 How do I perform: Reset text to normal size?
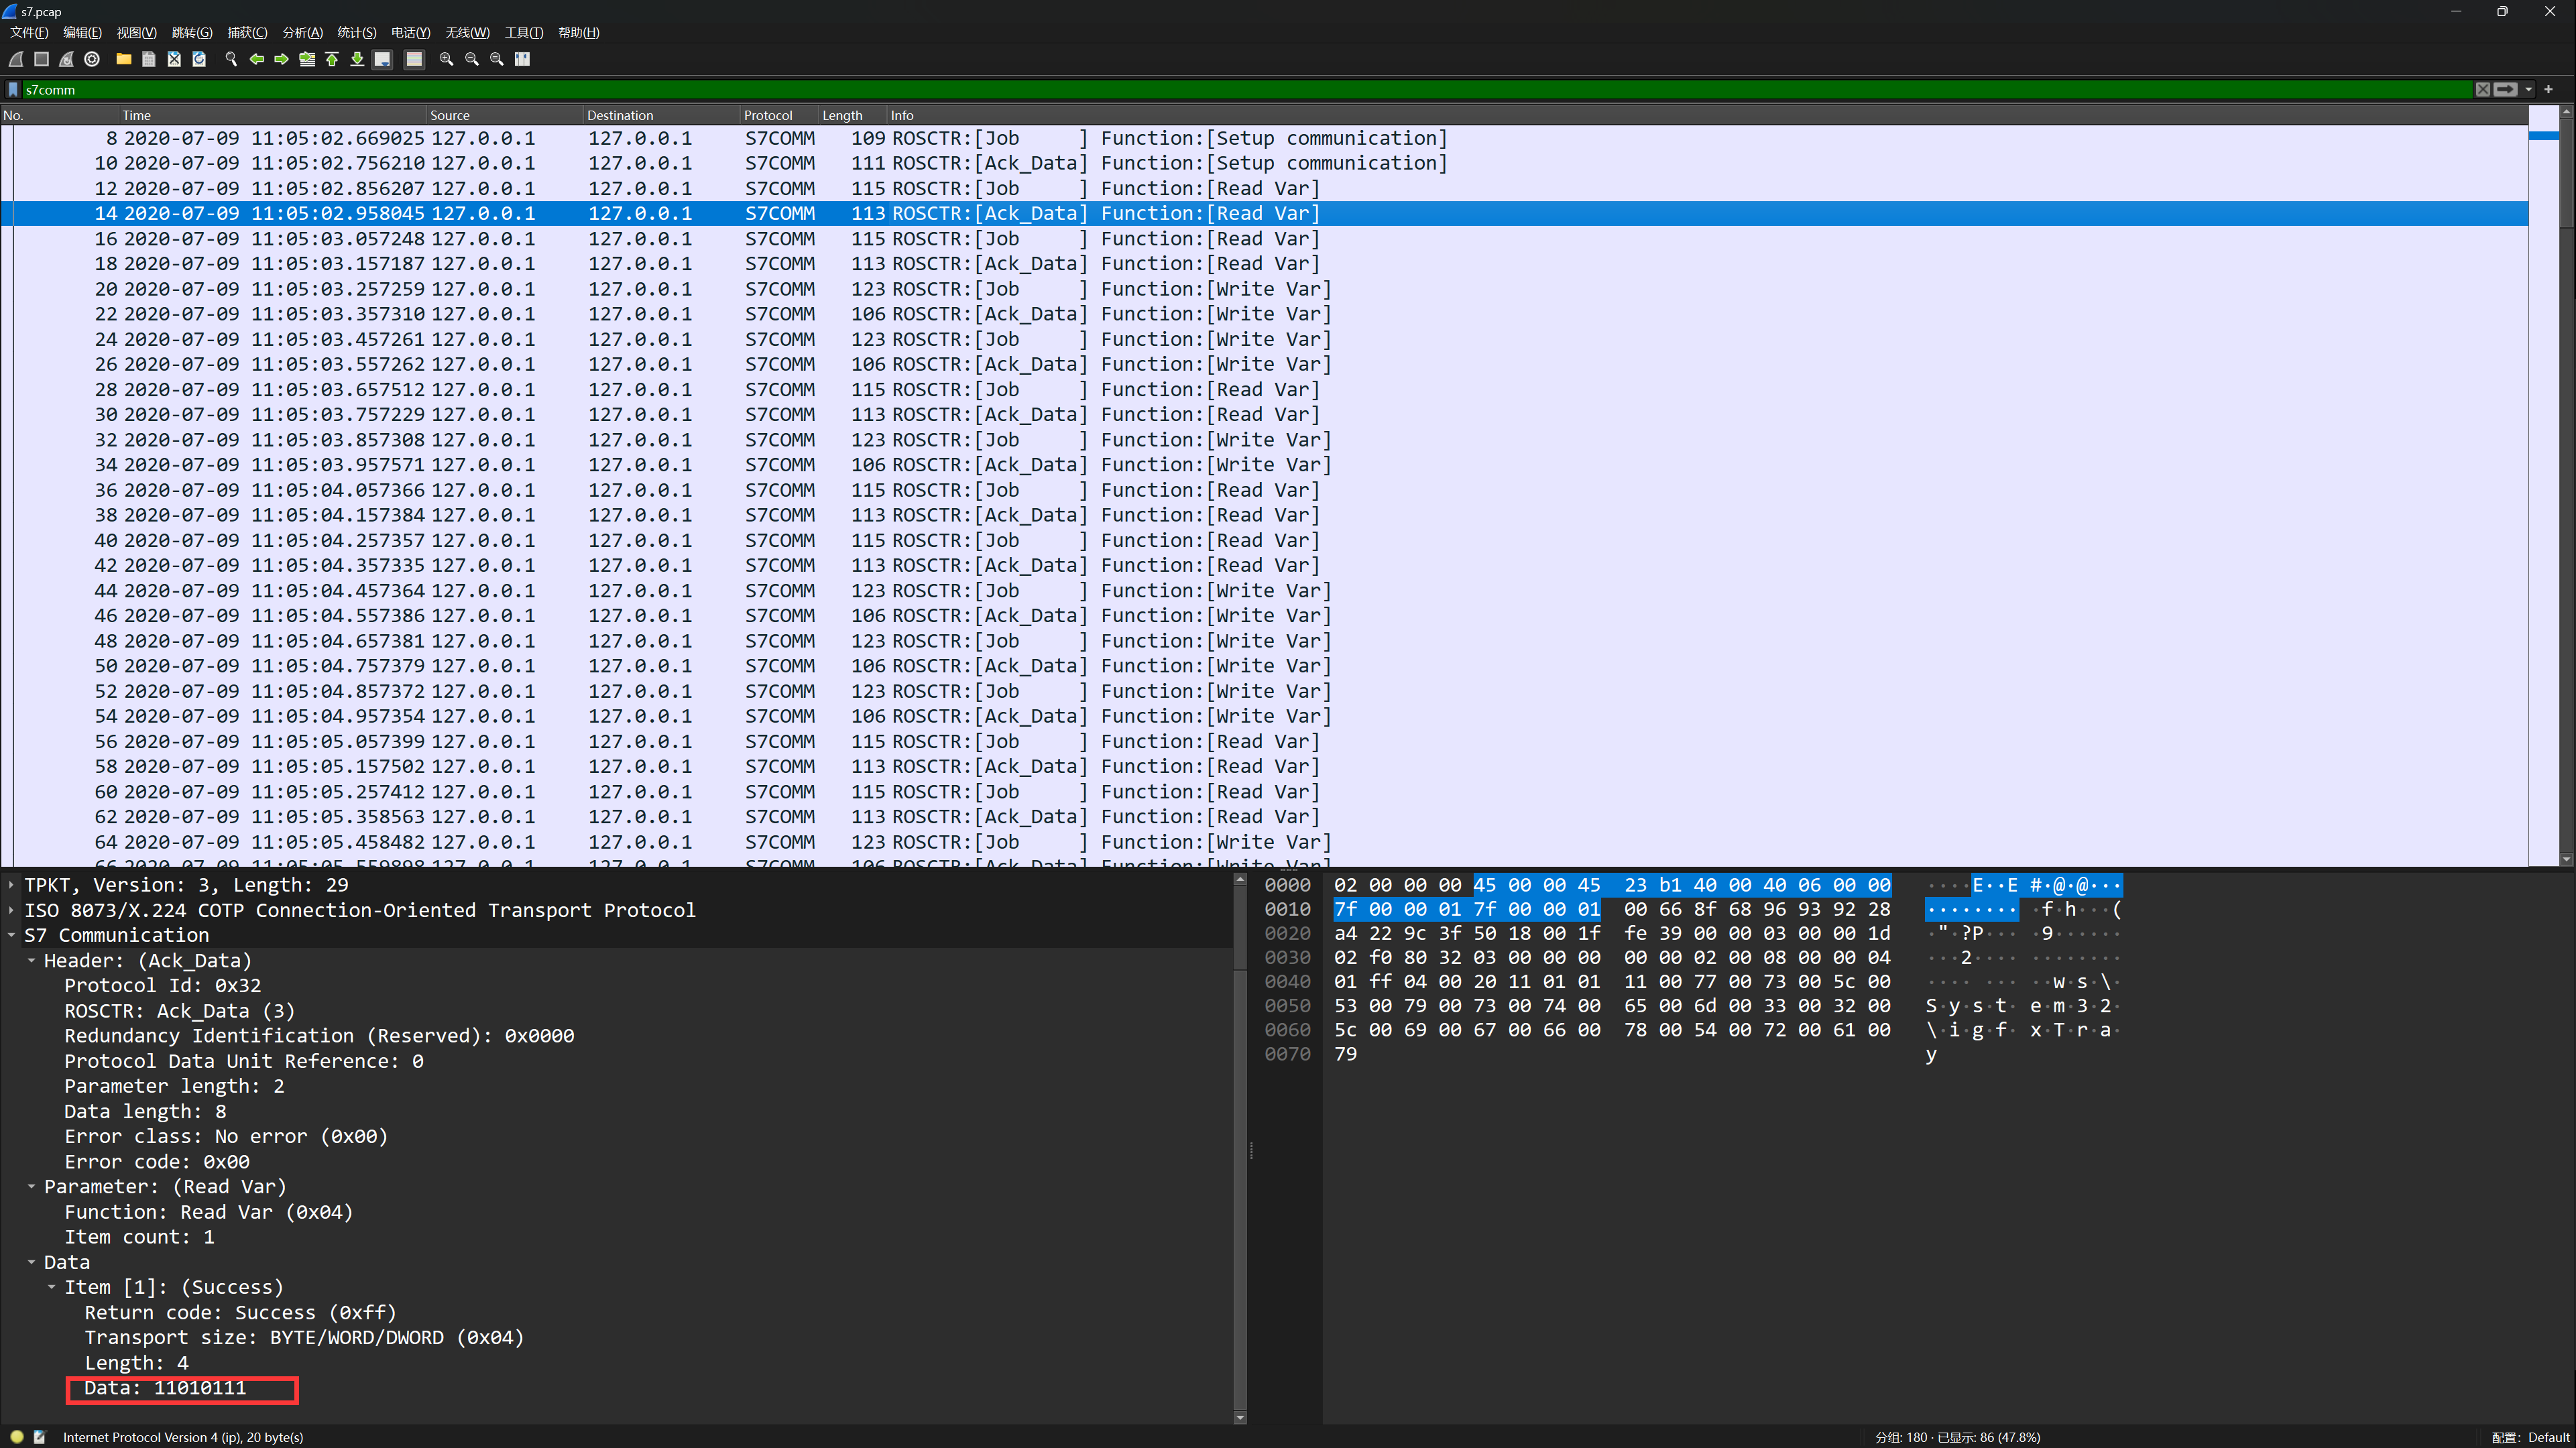(x=497, y=59)
